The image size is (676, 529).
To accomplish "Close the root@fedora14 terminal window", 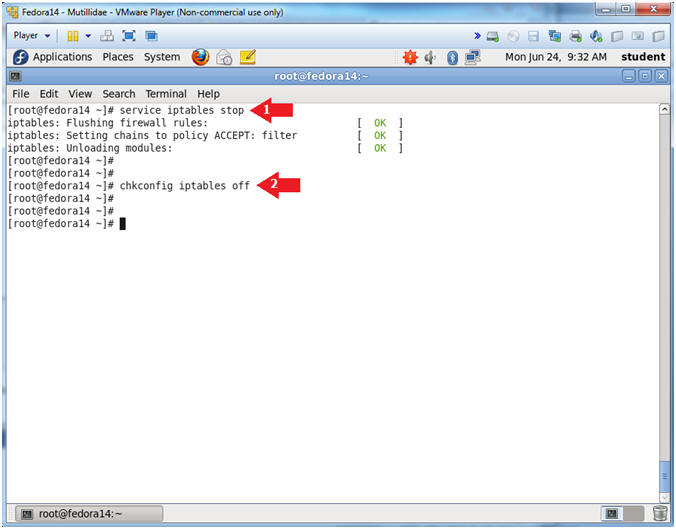I will tap(661, 76).
